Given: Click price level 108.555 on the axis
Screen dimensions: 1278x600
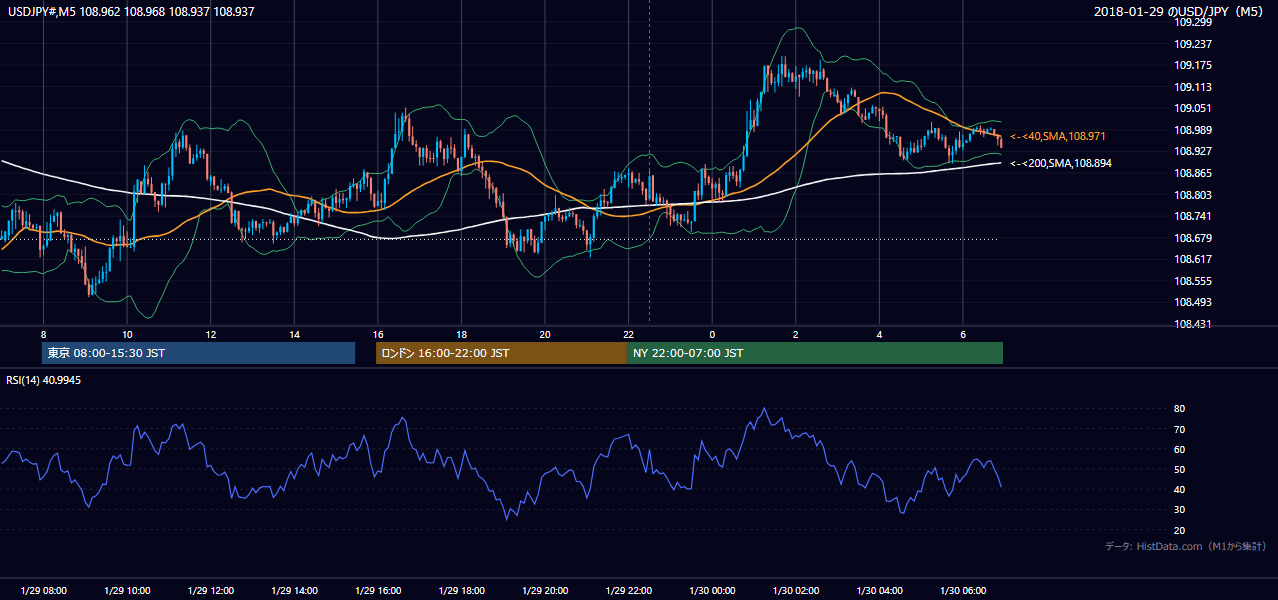Looking at the screenshot, I should 1193,281.
